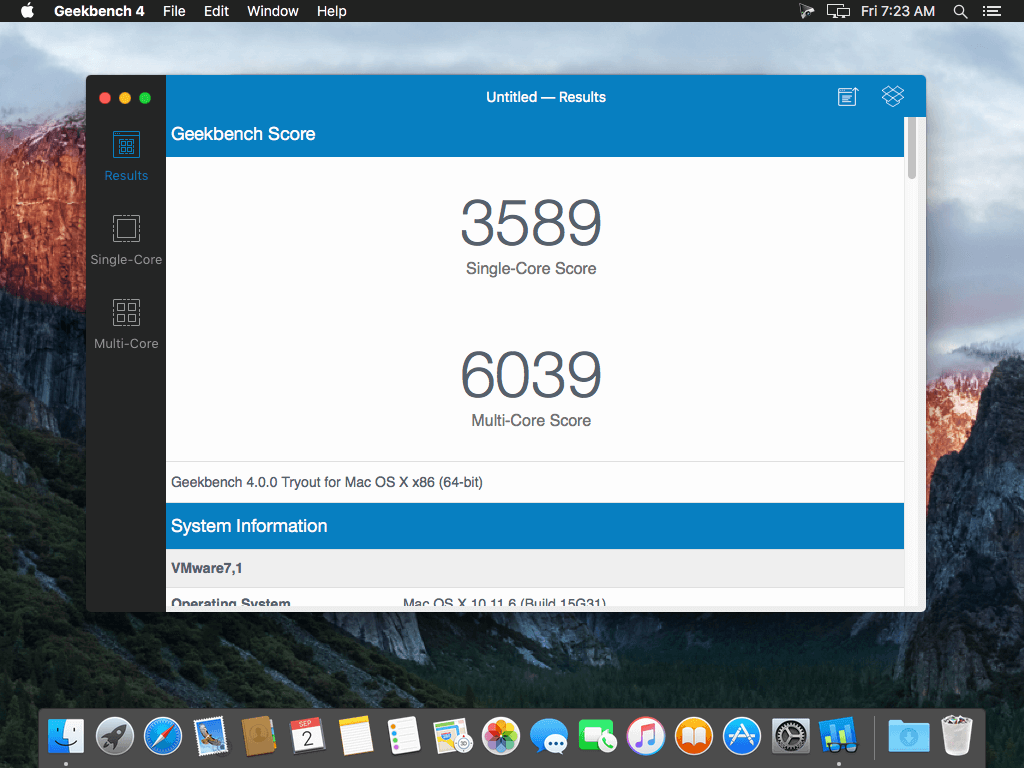The height and width of the screenshot is (768, 1024).
Task: Open Spotlight search in the menu bar
Action: pos(959,11)
